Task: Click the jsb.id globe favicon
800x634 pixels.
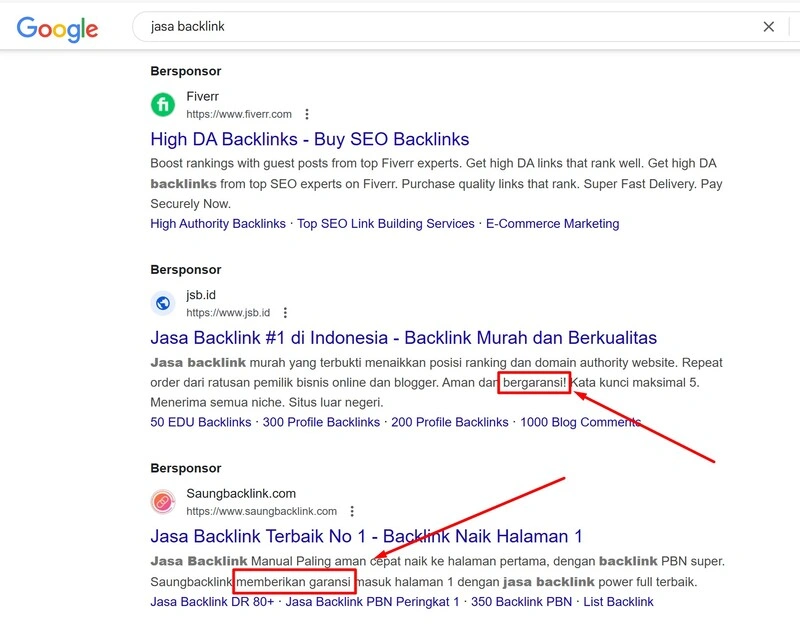Action: (x=163, y=303)
